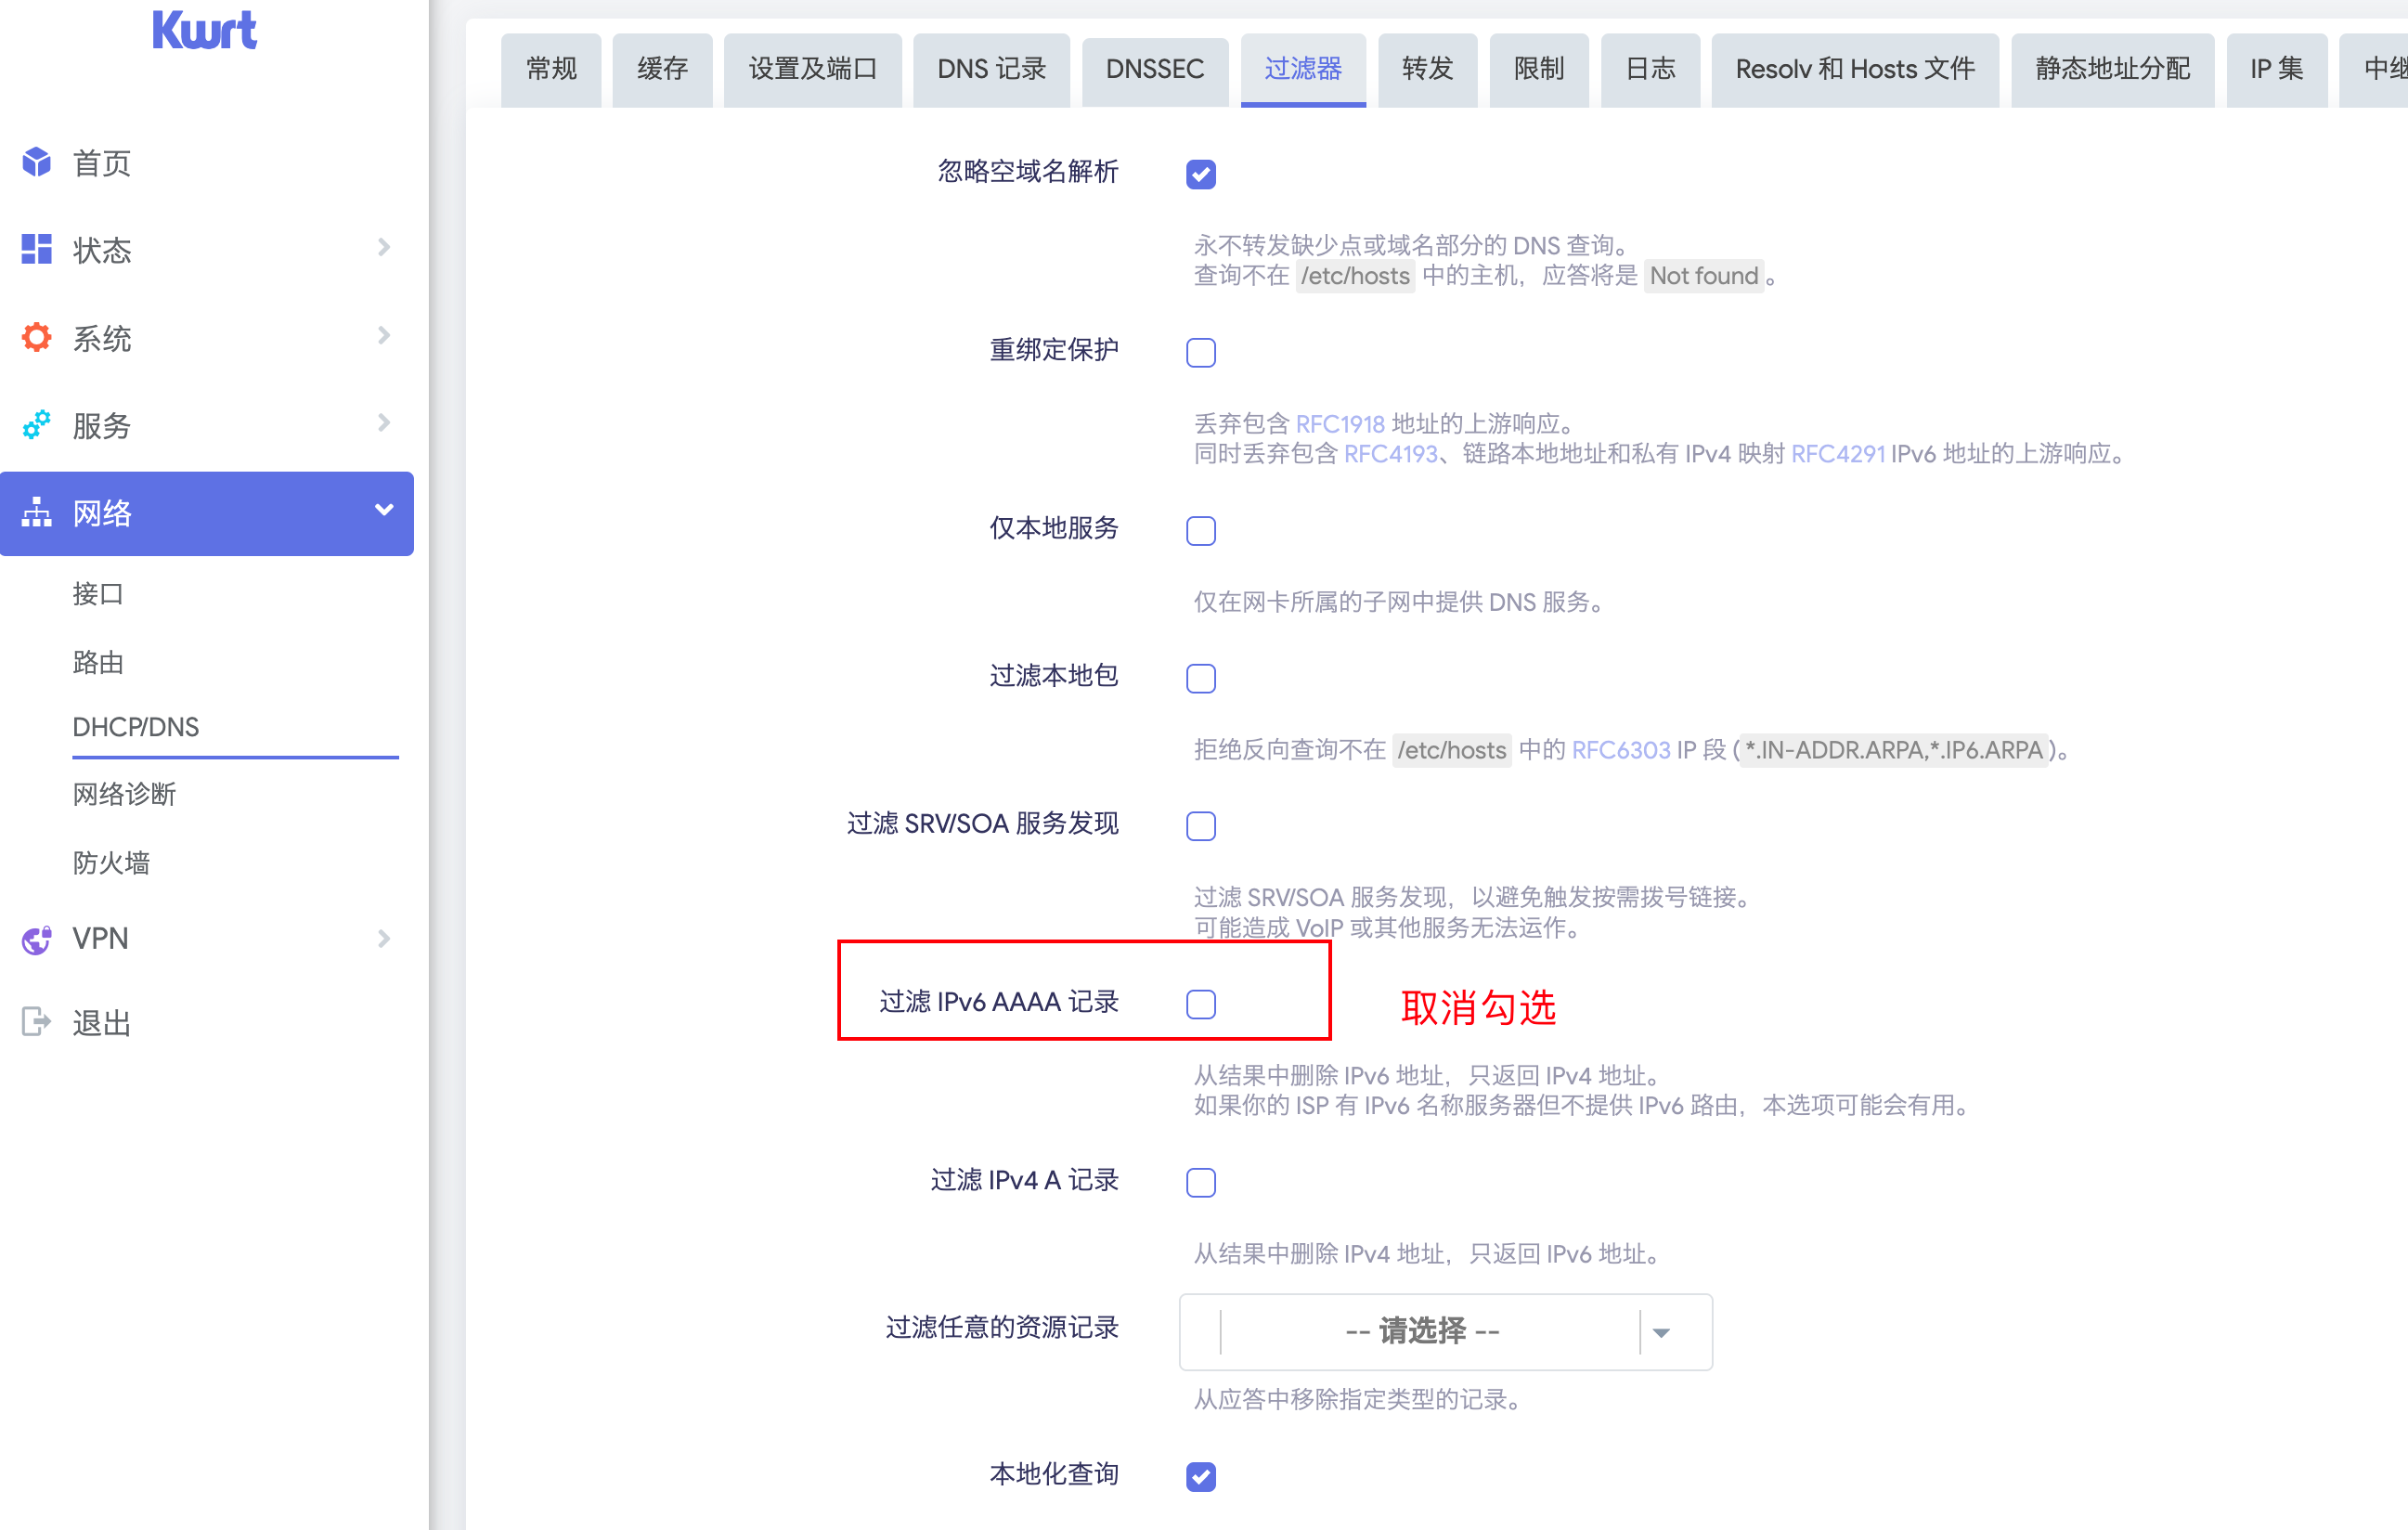This screenshot has width=2408, height=1530.
Task: Click the cube icon beside 首页
Action: pos(37,162)
